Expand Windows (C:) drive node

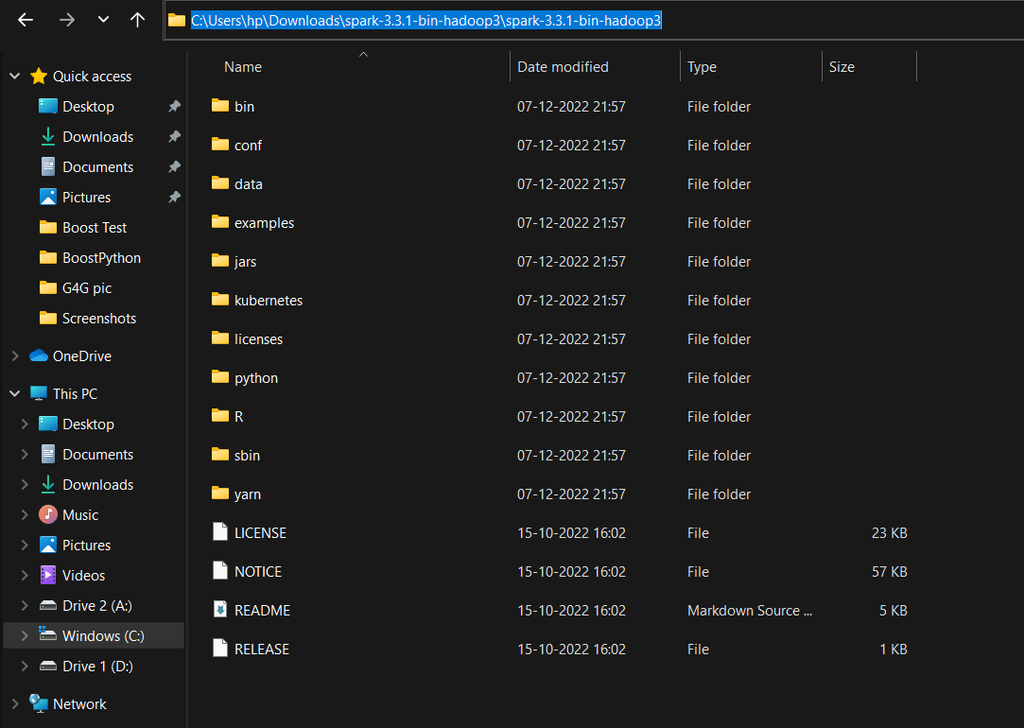click(25, 636)
